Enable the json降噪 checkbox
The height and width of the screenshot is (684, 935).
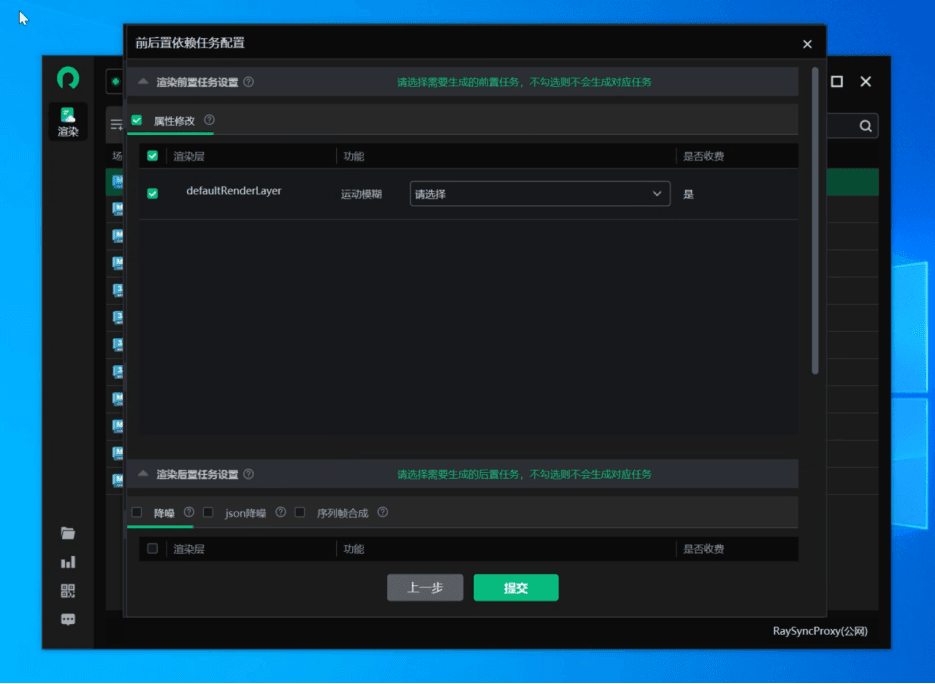[x=208, y=513]
